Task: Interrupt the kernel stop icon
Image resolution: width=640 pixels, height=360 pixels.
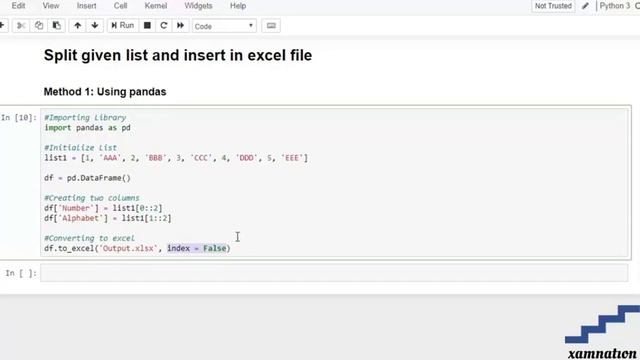Action: click(x=147, y=26)
